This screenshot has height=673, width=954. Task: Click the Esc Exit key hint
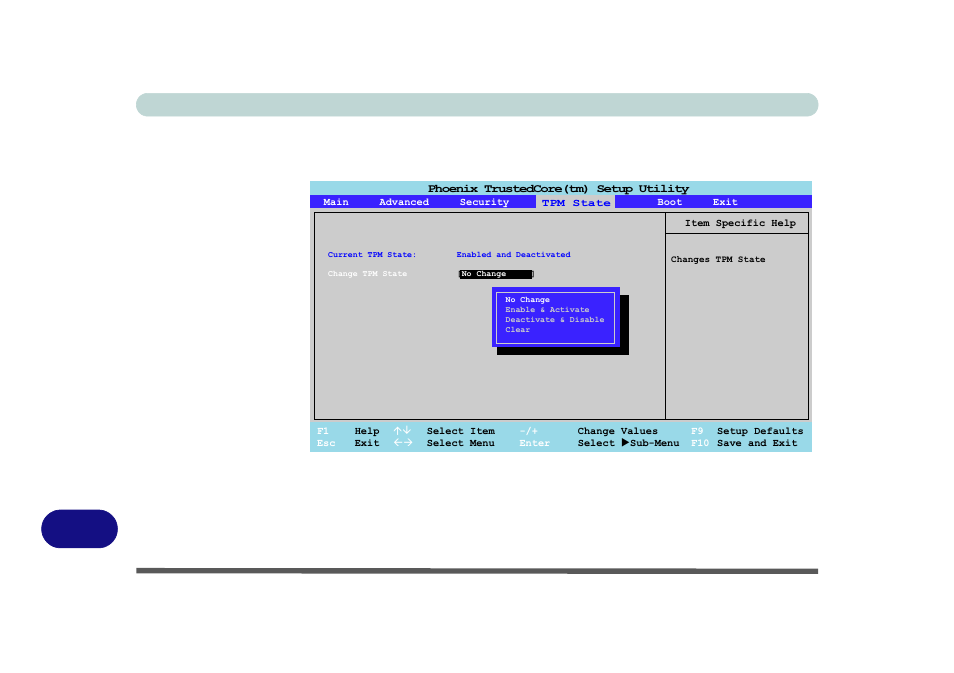click(326, 443)
